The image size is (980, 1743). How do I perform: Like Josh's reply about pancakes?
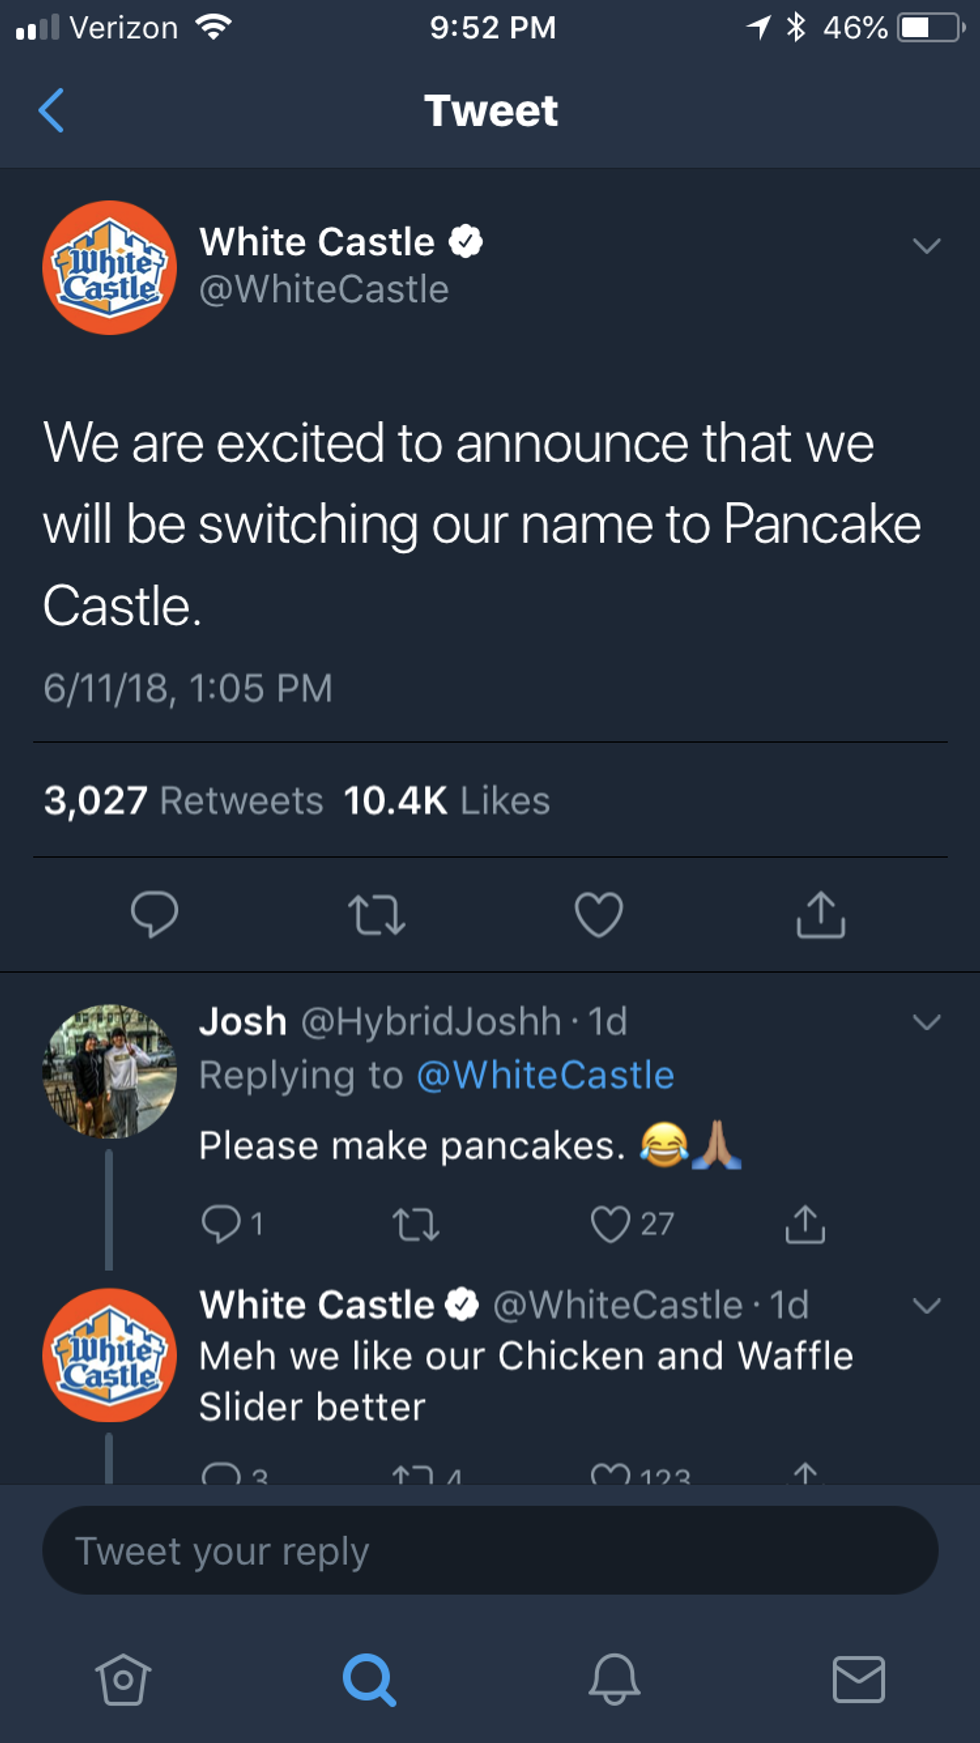tap(611, 1224)
